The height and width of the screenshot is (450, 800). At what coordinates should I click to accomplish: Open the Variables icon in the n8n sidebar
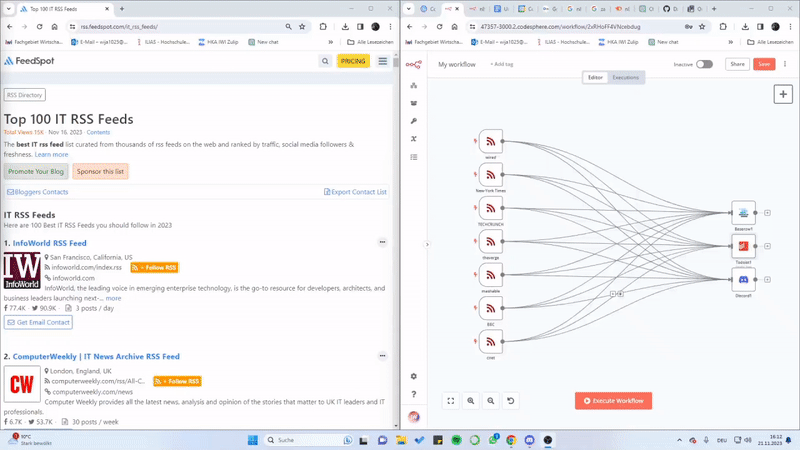click(414, 139)
